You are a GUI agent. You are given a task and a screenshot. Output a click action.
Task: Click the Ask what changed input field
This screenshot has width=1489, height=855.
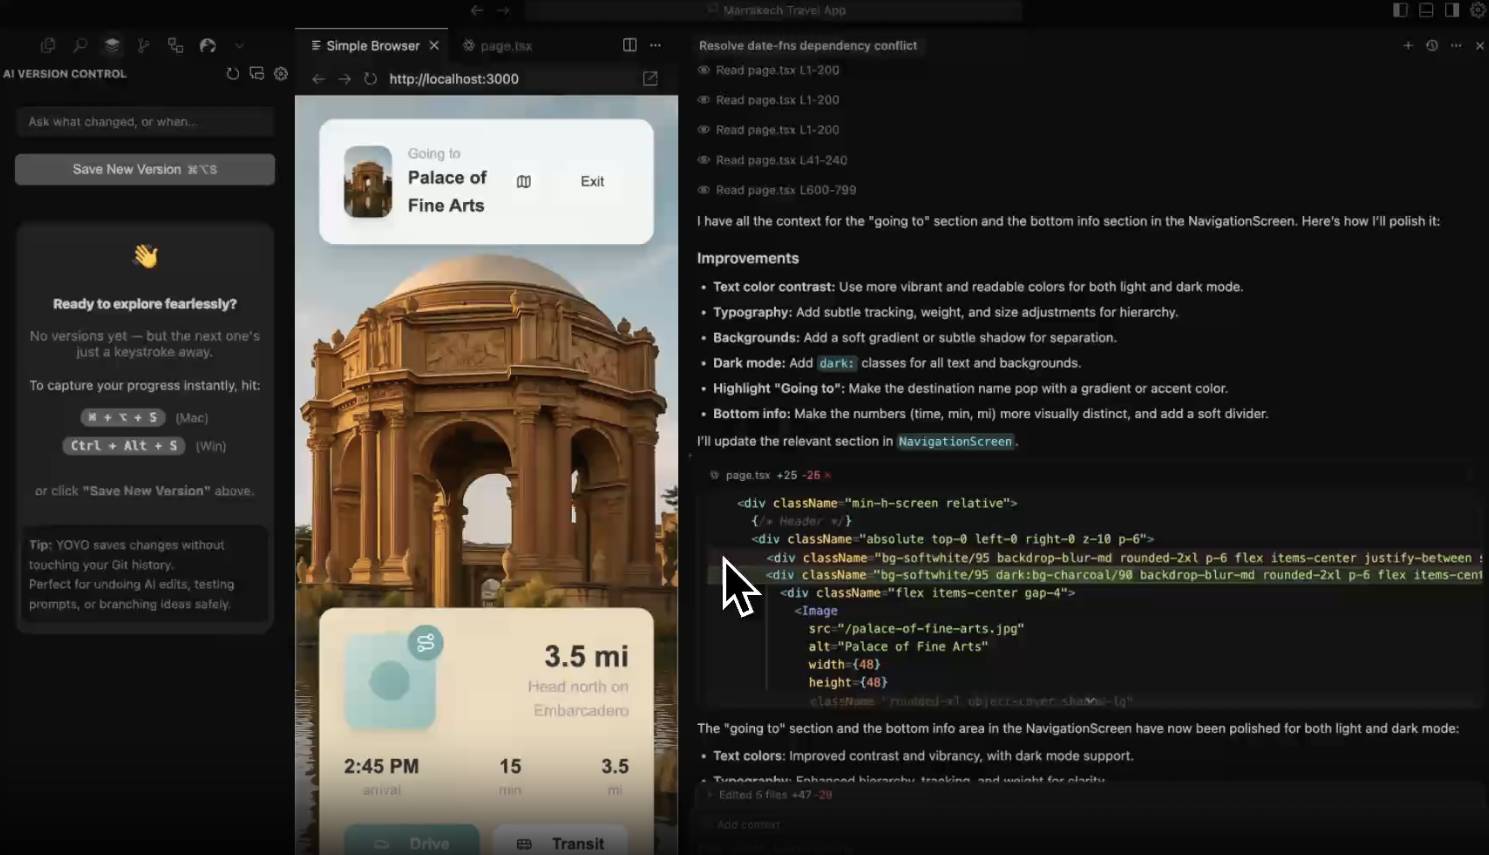(x=144, y=121)
